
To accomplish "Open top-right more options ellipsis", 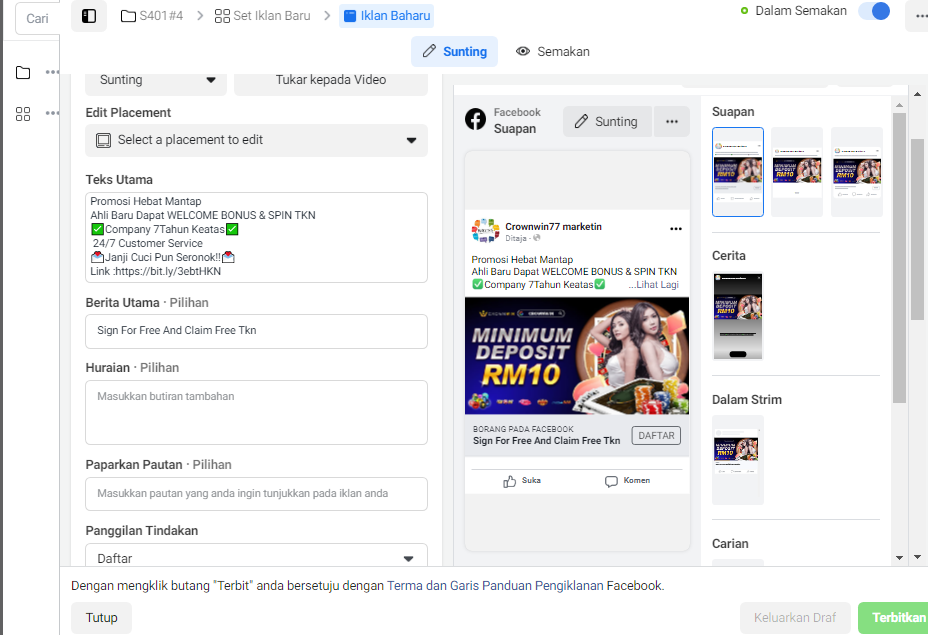I will 920,16.
